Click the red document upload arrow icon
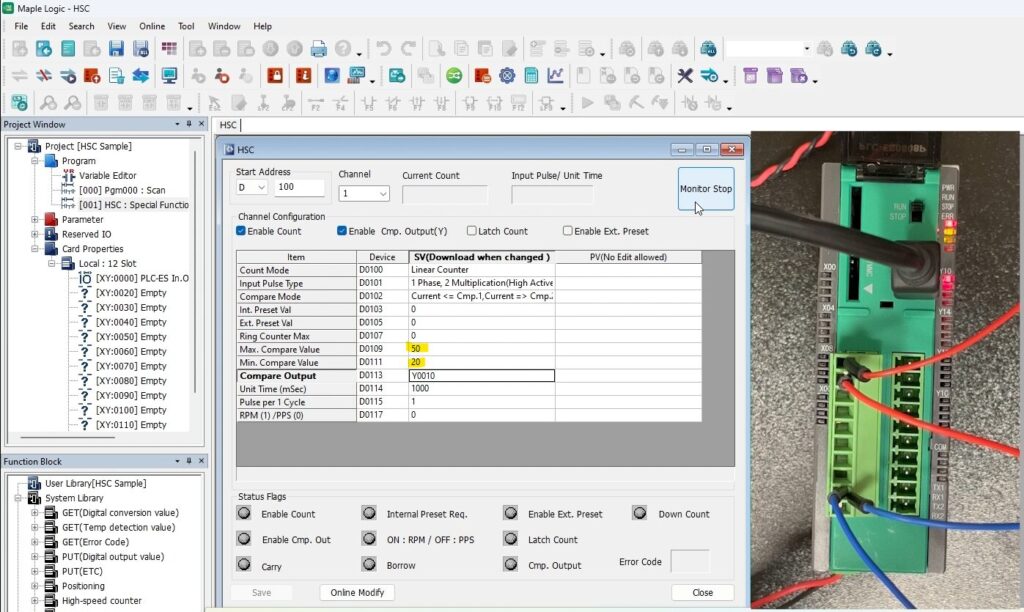This screenshot has width=1024, height=612. (92, 76)
